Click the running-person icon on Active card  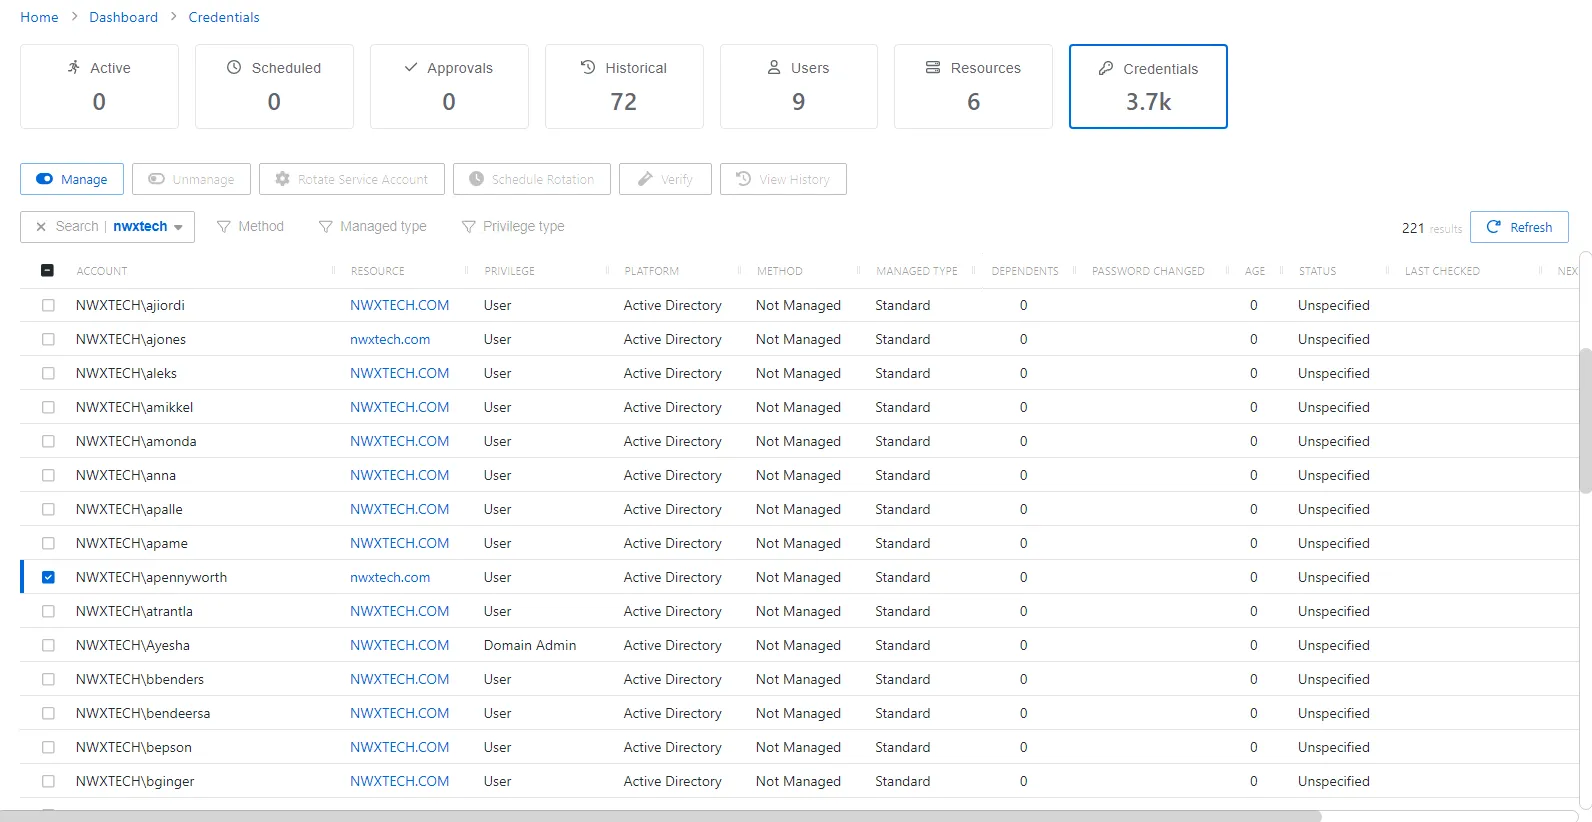tap(74, 67)
